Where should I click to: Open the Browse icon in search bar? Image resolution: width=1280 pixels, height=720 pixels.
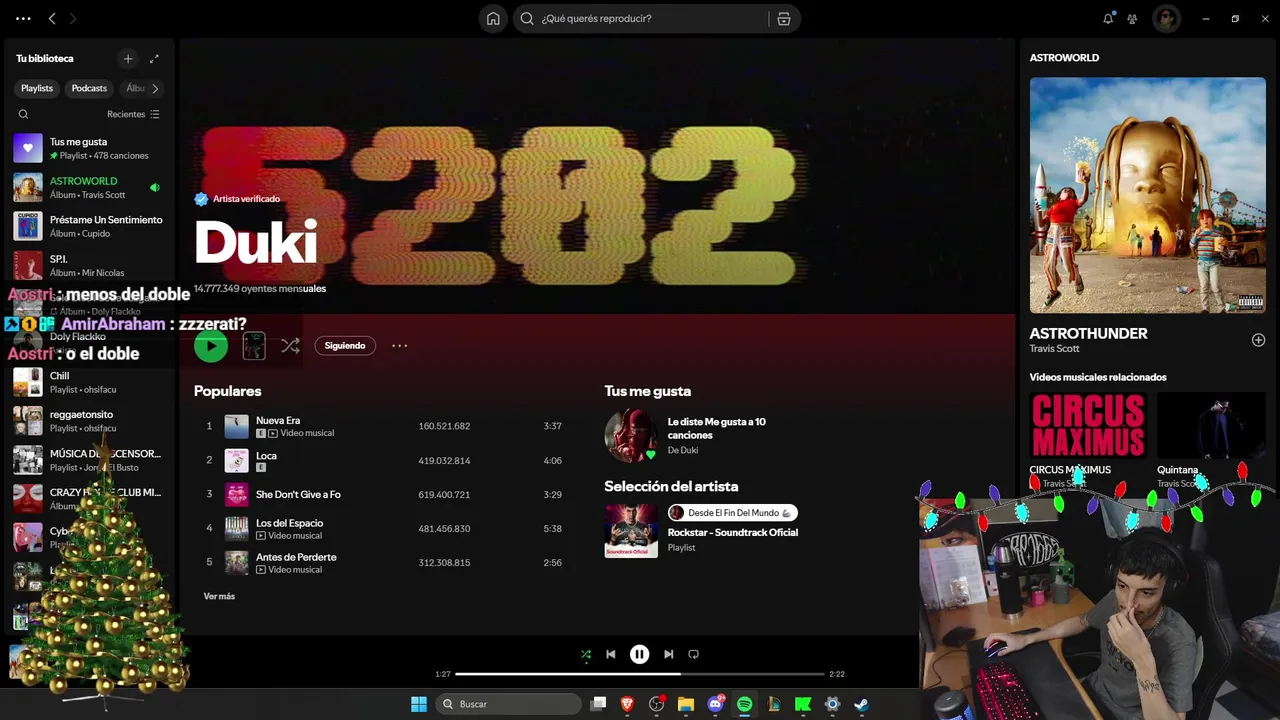(x=784, y=18)
